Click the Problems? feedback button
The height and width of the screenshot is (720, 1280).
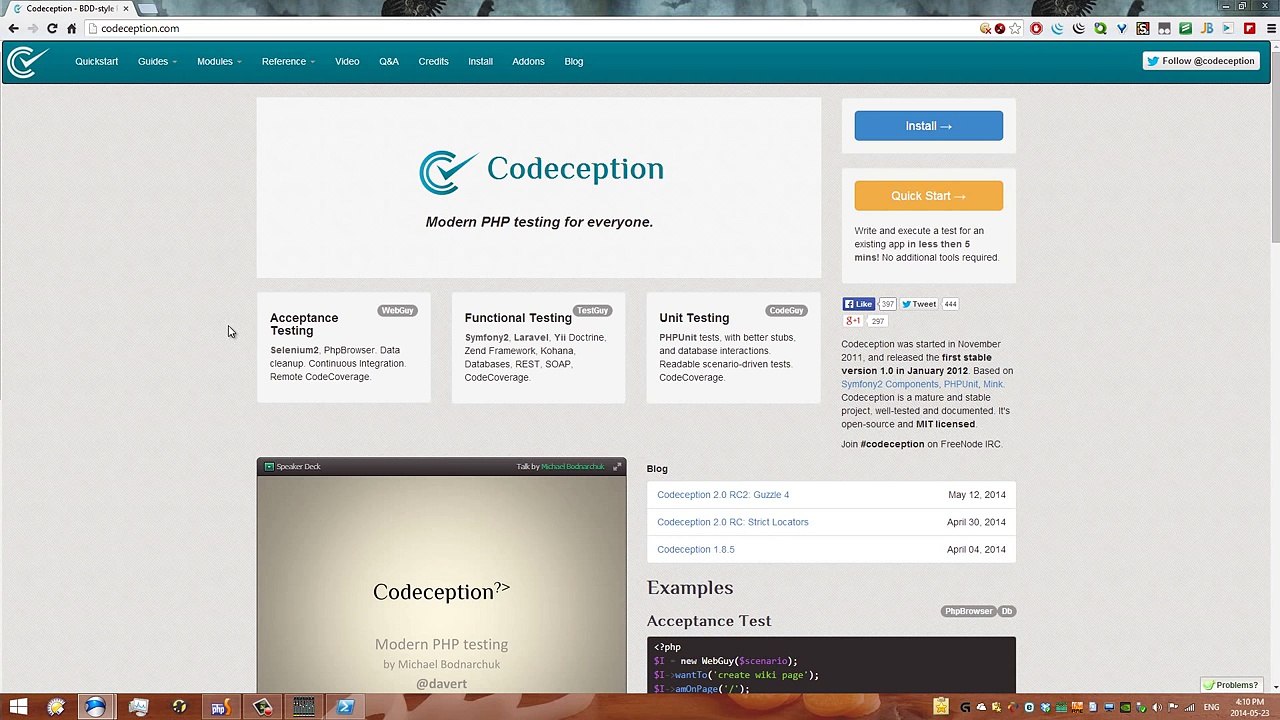pos(1230,685)
